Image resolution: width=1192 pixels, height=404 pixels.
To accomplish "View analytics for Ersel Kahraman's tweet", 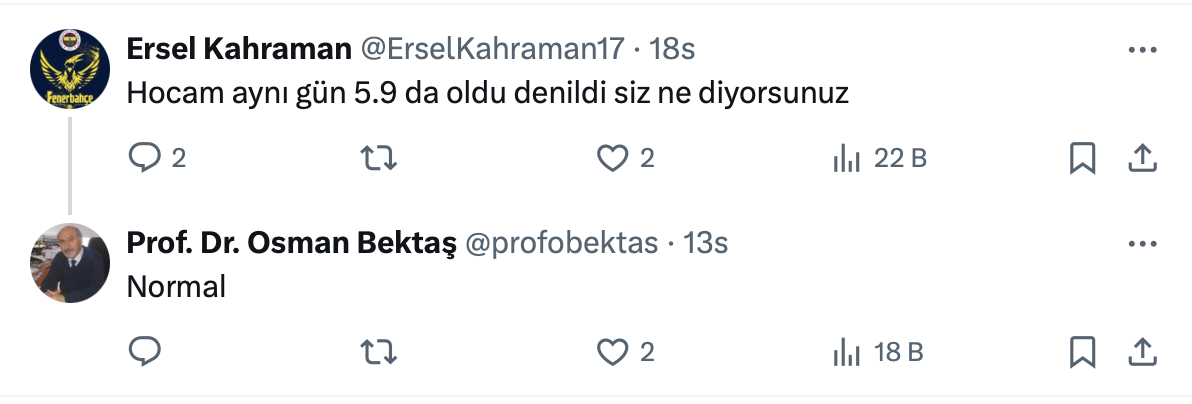I will tap(846, 158).
